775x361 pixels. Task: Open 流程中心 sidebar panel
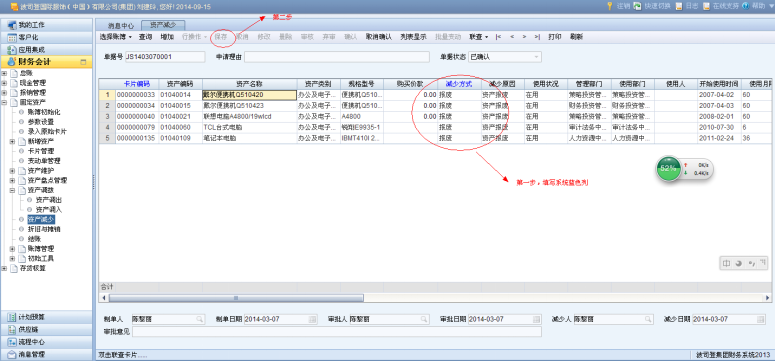(x=46, y=342)
